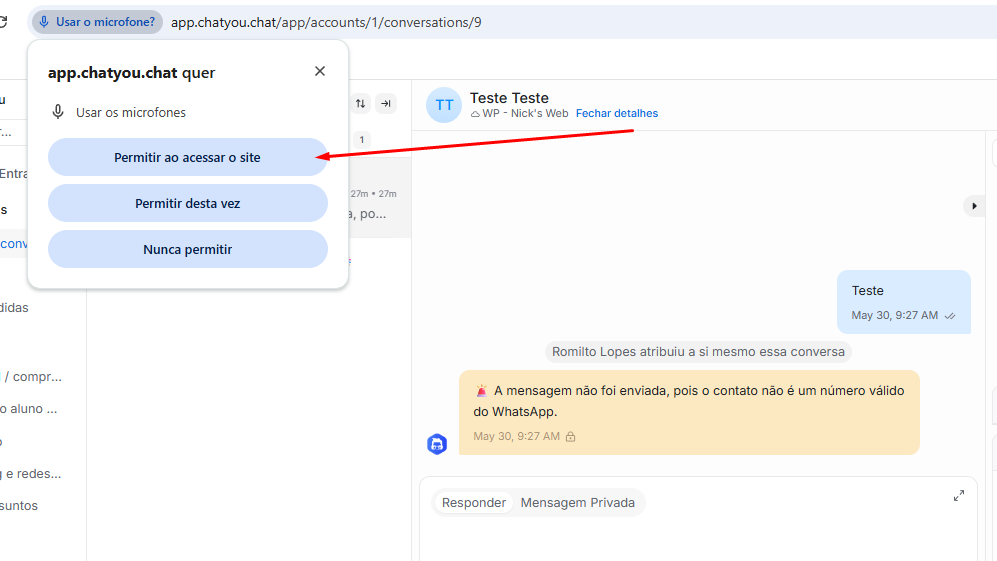Expand the reply editor with the corner arrows icon
This screenshot has width=997, height=561.
958,496
